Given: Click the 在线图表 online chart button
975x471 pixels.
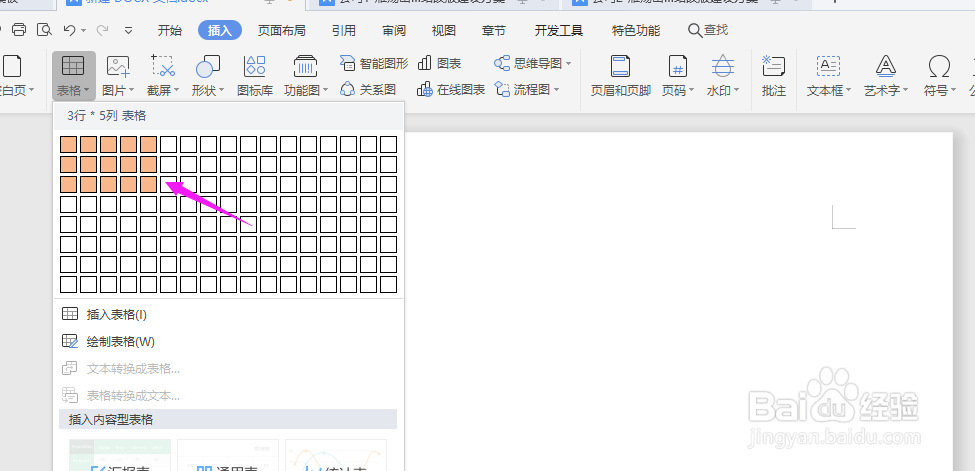Looking at the screenshot, I should pos(451,90).
